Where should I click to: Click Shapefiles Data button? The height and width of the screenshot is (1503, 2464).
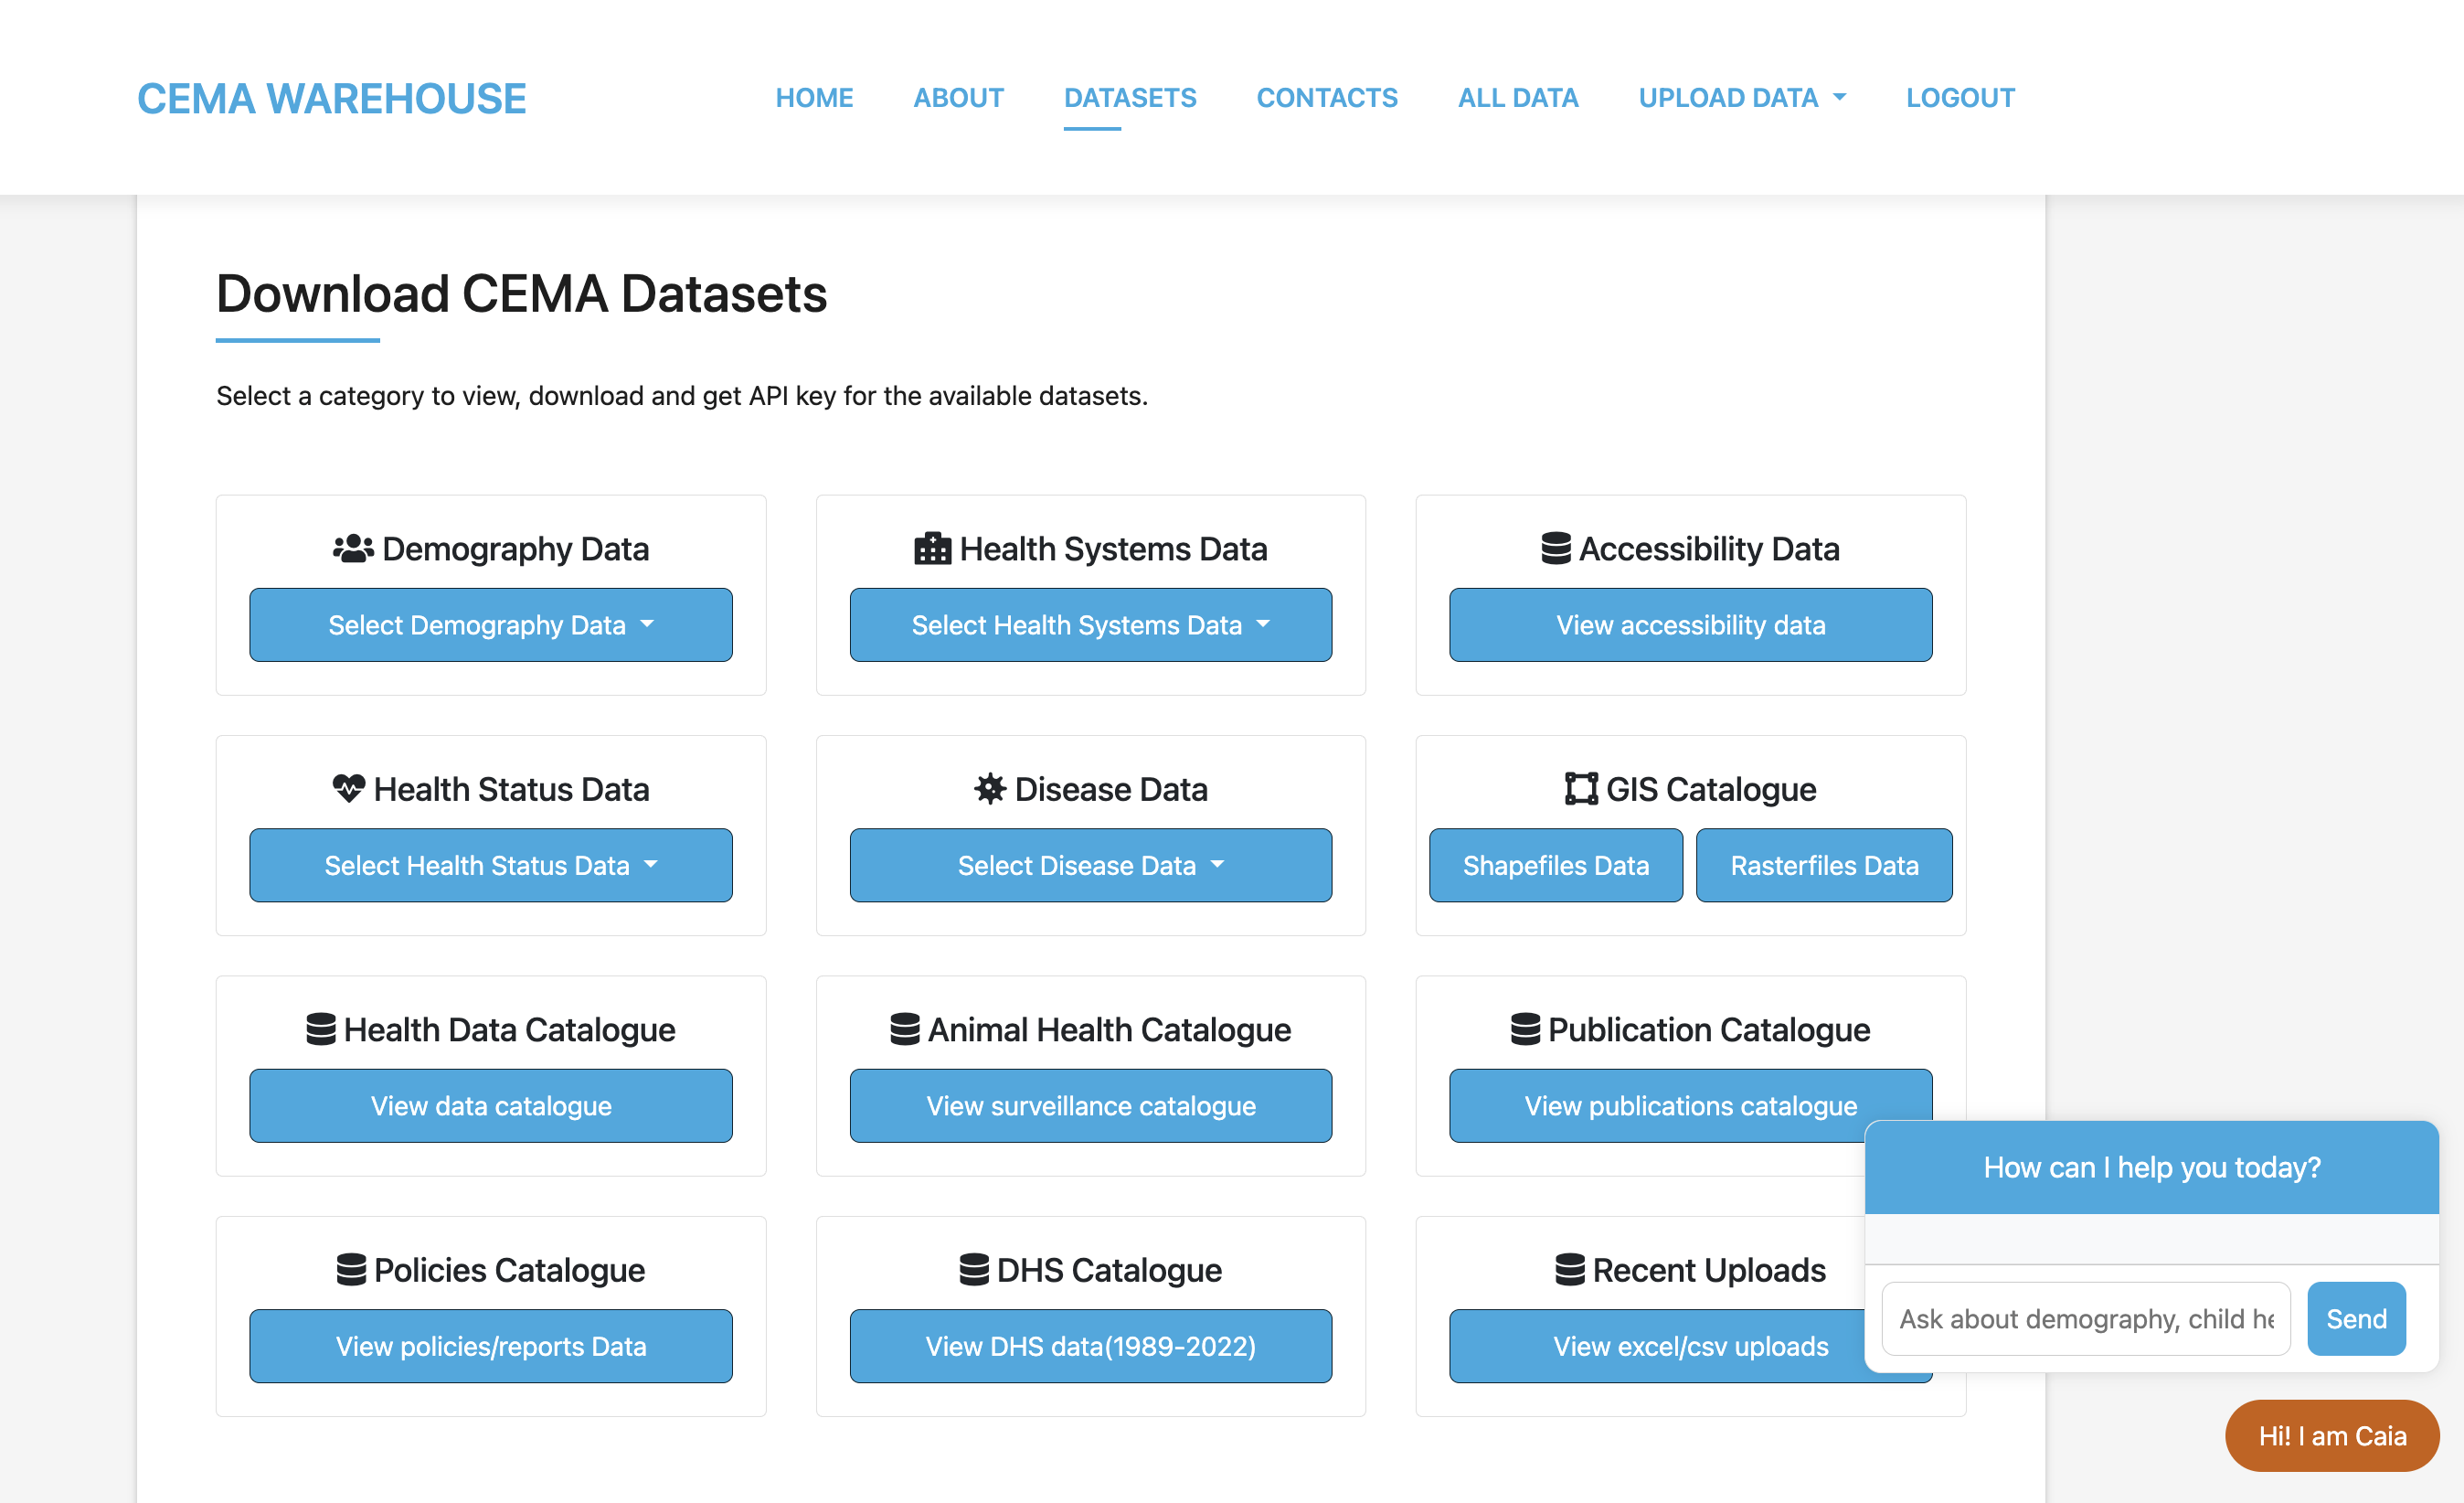click(x=1555, y=865)
